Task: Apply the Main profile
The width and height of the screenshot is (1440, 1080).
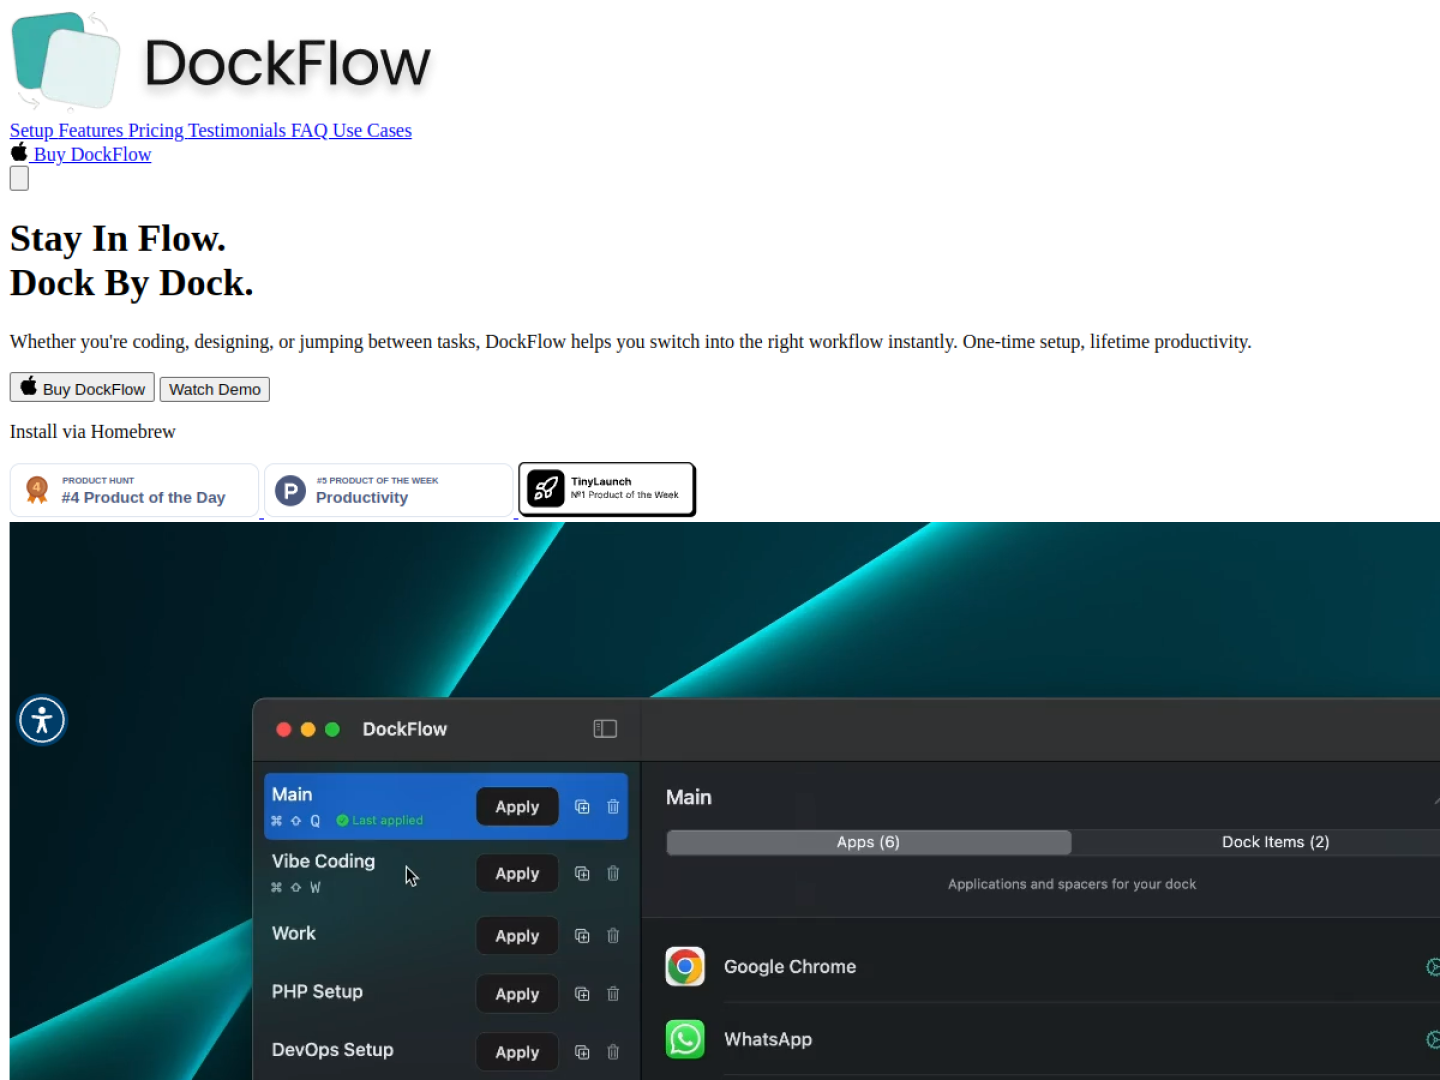Action: pyautogui.click(x=517, y=807)
